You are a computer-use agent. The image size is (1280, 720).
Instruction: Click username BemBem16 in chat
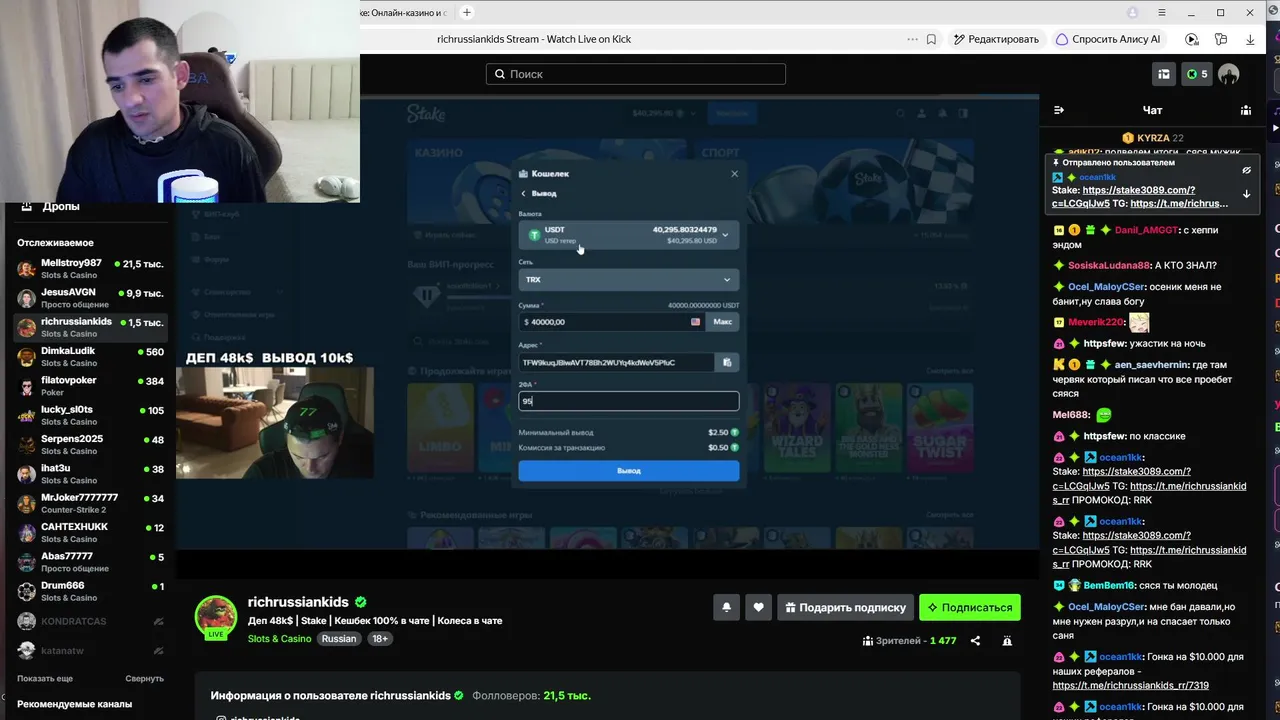[x=1109, y=585]
